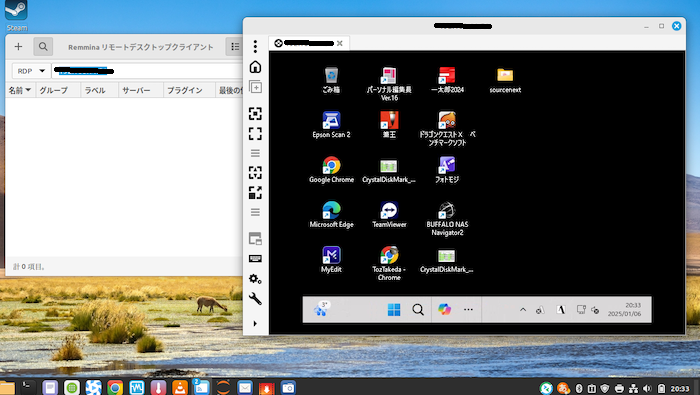Go to Remmina home from connection sidebar
This screenshot has width=700, height=395.
tap(255, 67)
